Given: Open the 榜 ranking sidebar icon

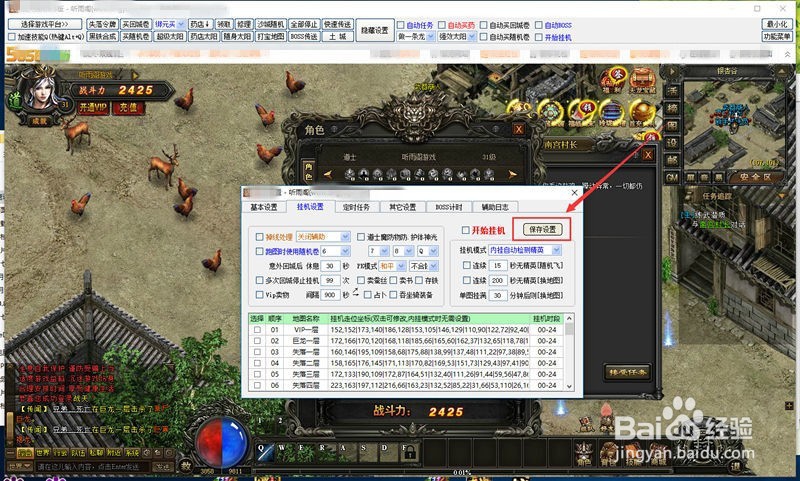Looking at the screenshot, I should (672, 108).
